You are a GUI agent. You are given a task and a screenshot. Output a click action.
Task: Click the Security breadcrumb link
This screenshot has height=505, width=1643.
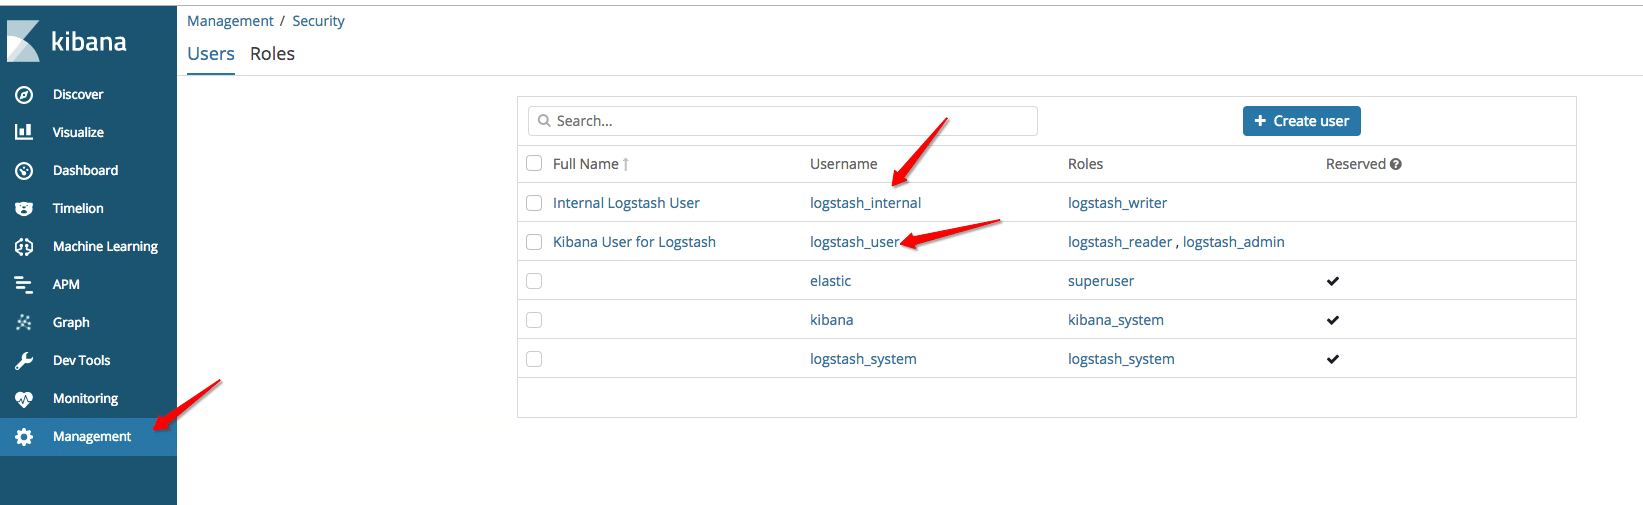[318, 21]
